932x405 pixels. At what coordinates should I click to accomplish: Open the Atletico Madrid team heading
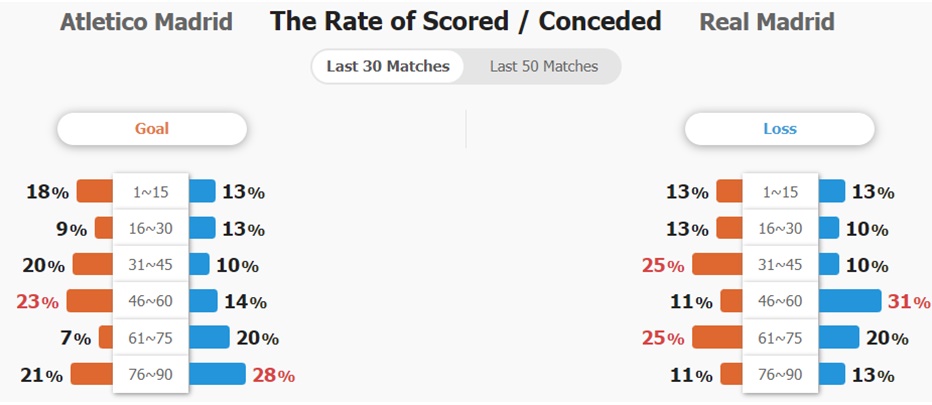pos(146,22)
